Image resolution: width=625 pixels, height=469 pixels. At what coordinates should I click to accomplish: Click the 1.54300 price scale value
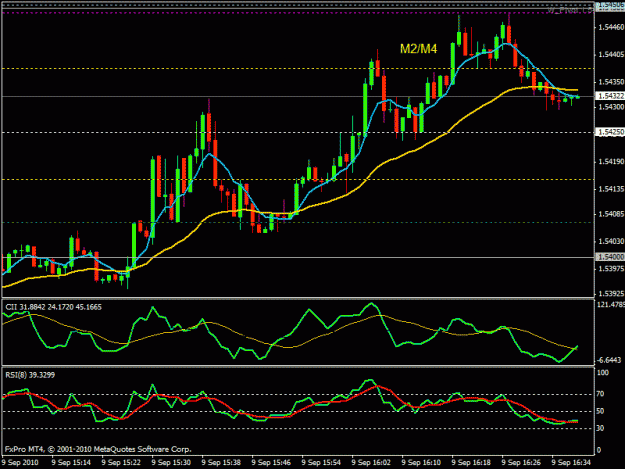coord(611,107)
